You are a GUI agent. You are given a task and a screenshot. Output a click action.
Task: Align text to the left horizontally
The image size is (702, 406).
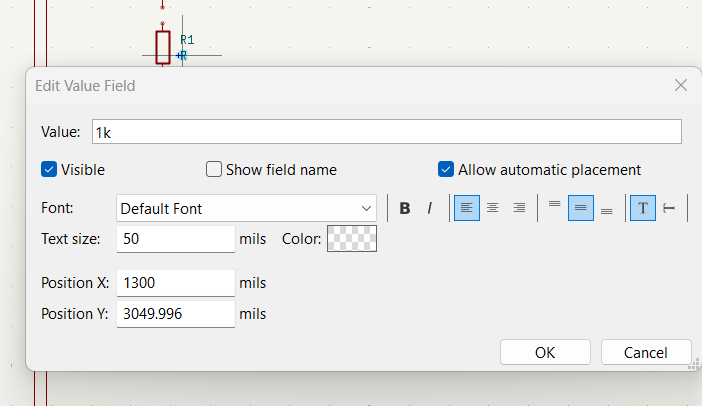[467, 208]
